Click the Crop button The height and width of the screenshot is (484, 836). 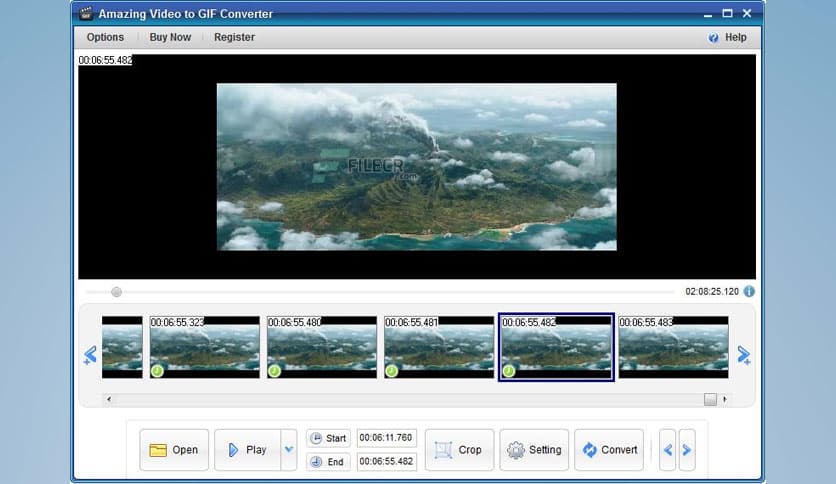click(x=460, y=450)
